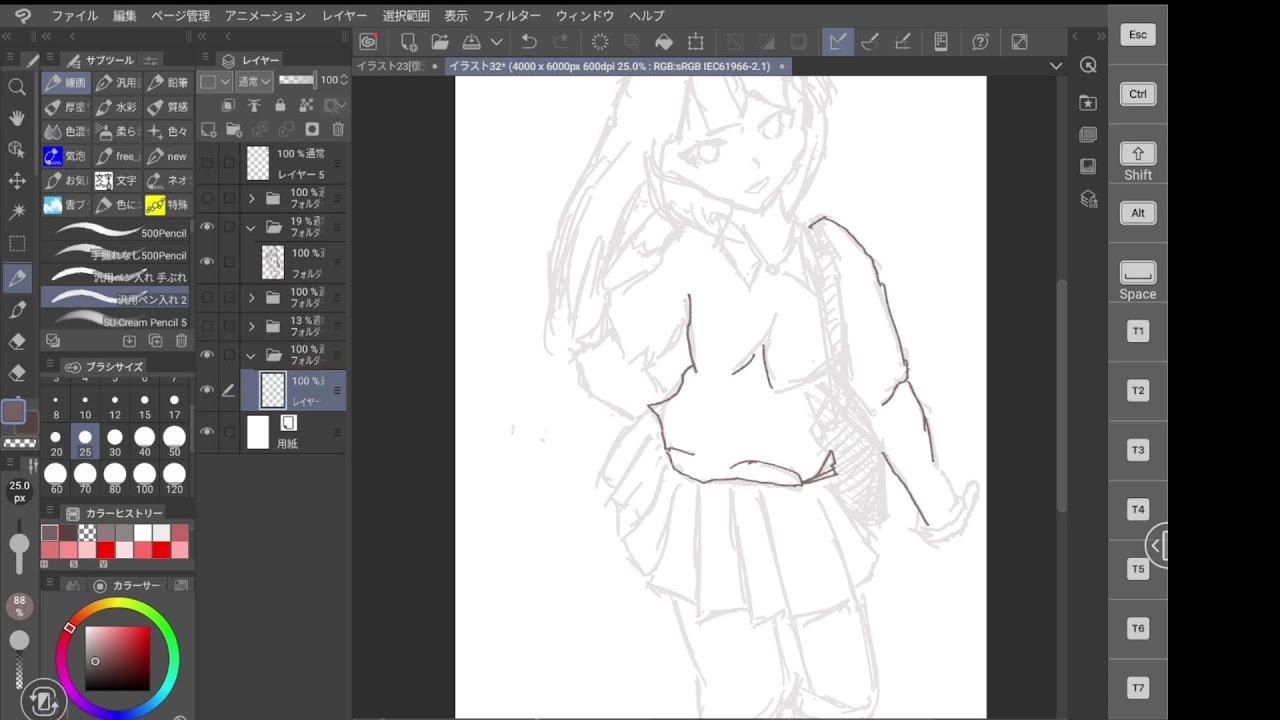Screen dimensions: 1280x720
Task: Open the save options dropdown arrow
Action: [x=496, y=42]
